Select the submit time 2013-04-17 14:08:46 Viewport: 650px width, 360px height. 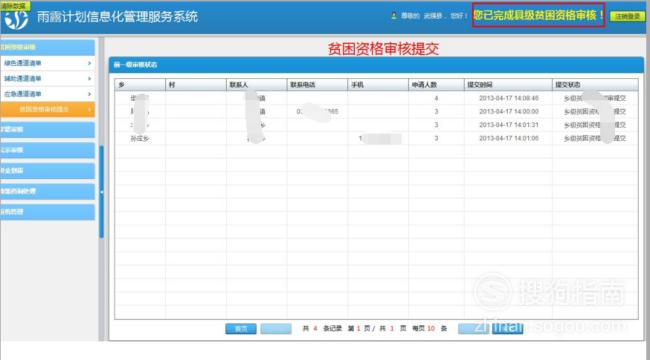[509, 98]
